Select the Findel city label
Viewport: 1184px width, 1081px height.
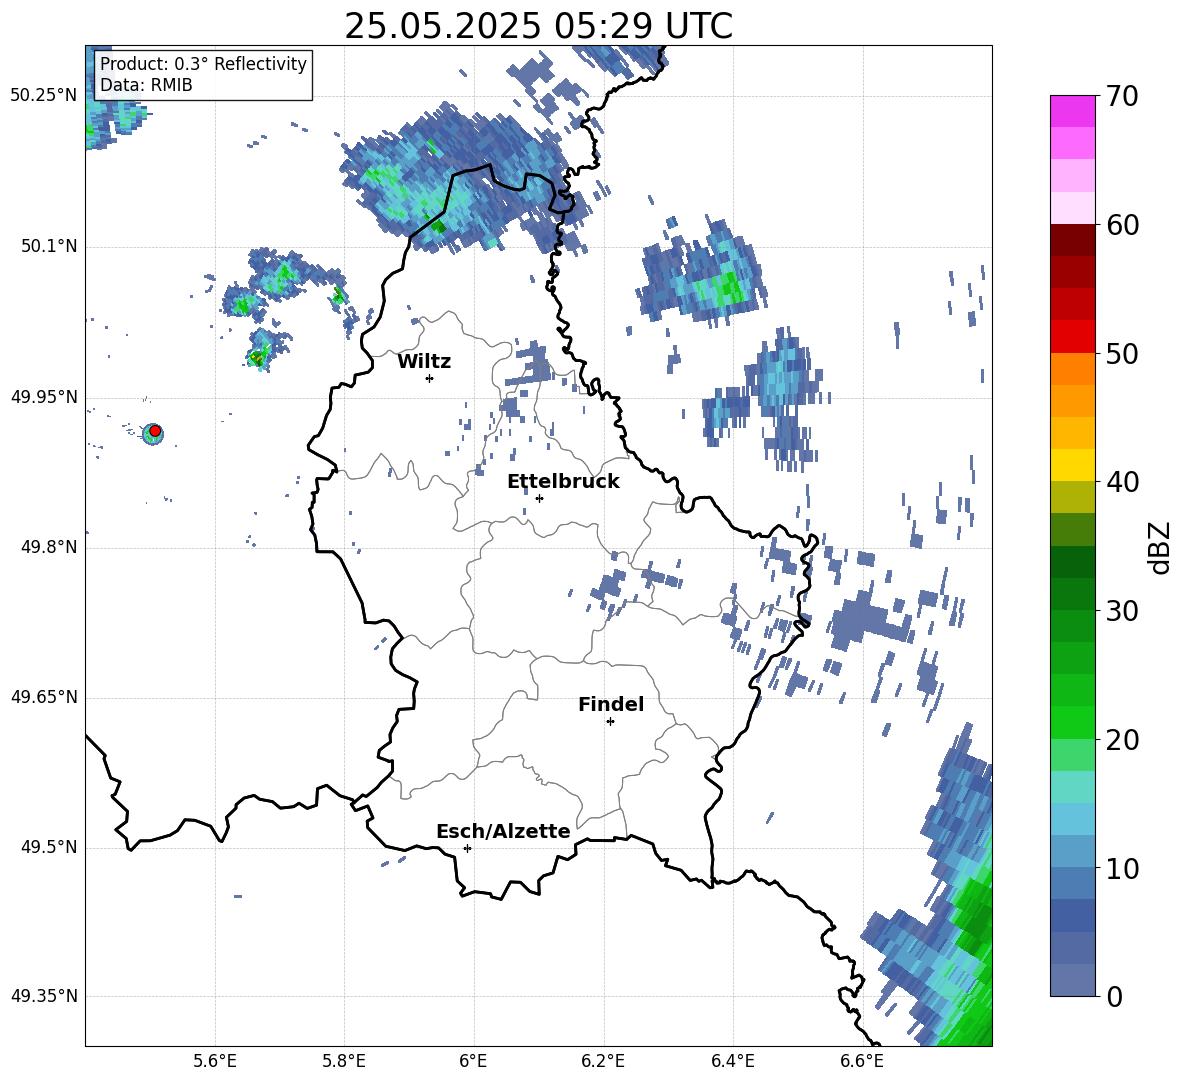click(611, 704)
